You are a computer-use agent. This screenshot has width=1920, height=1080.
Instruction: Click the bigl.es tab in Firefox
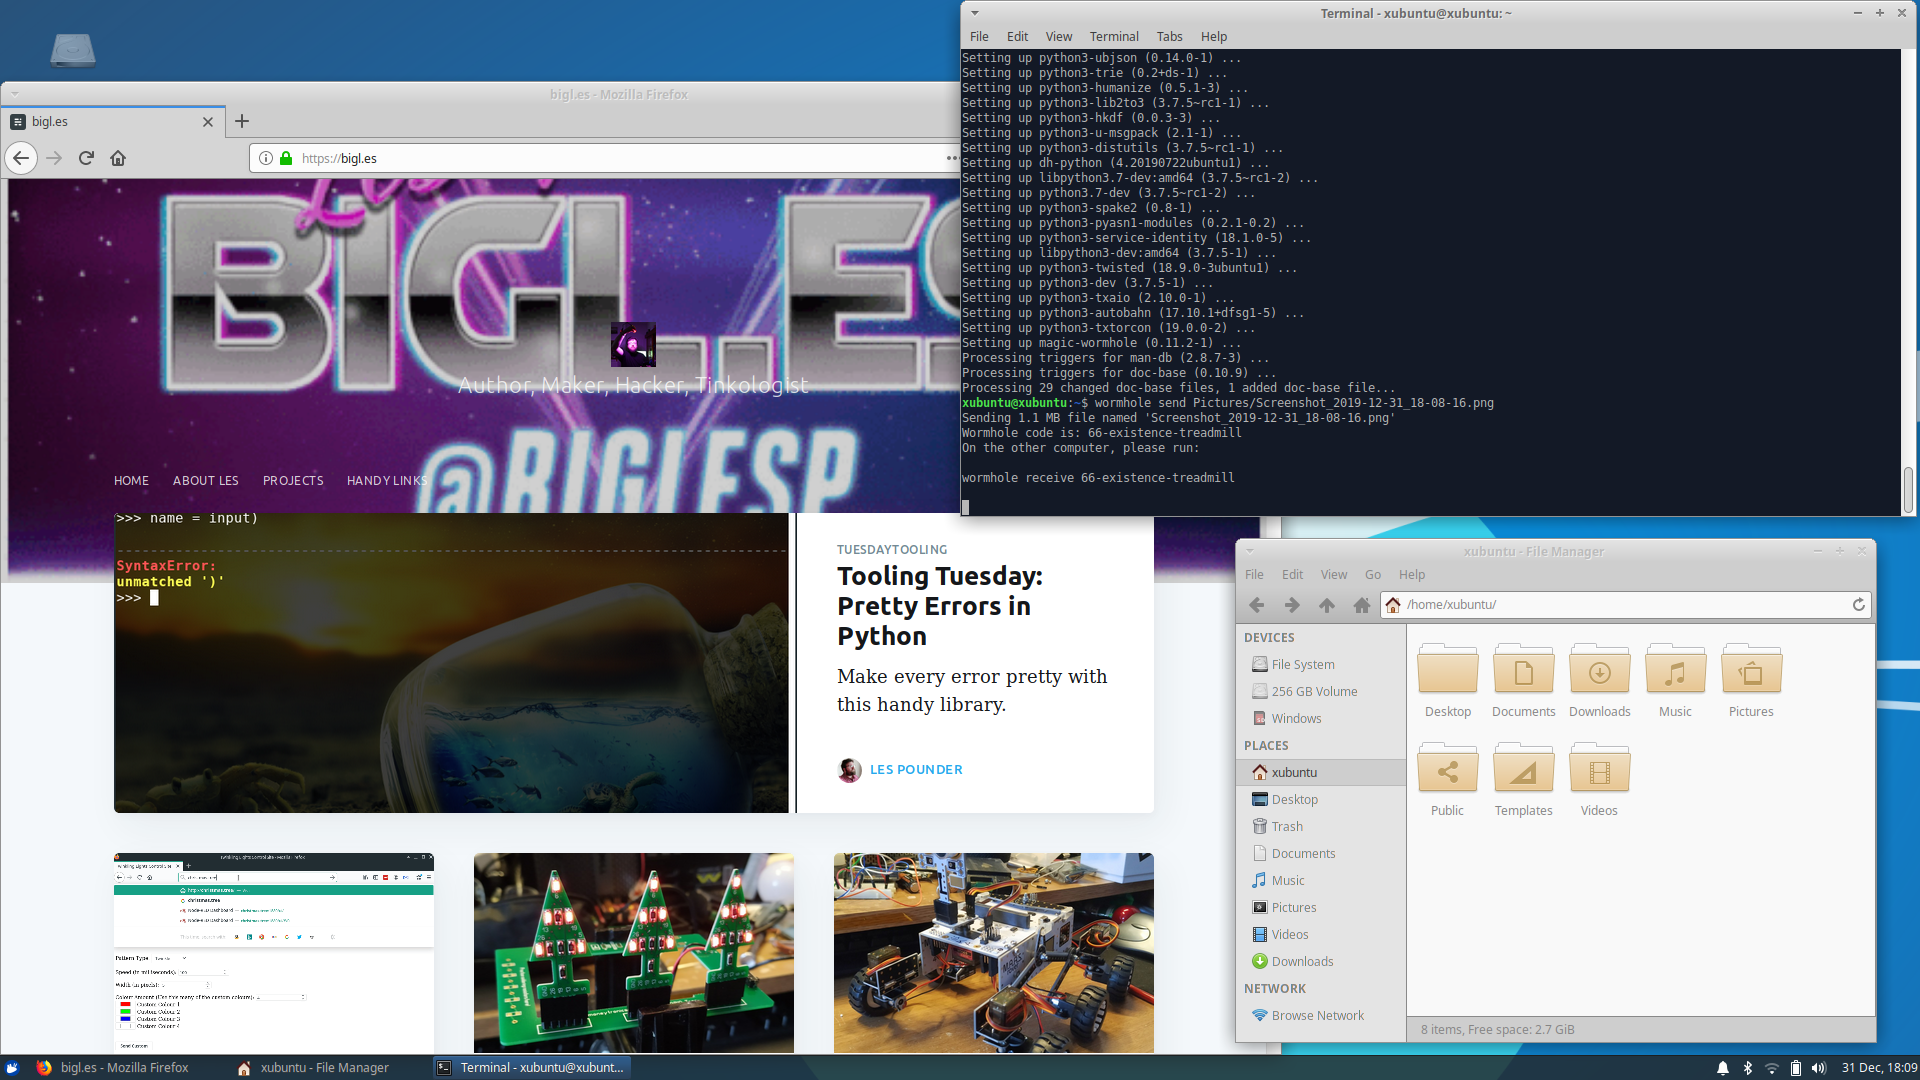pos(112,121)
